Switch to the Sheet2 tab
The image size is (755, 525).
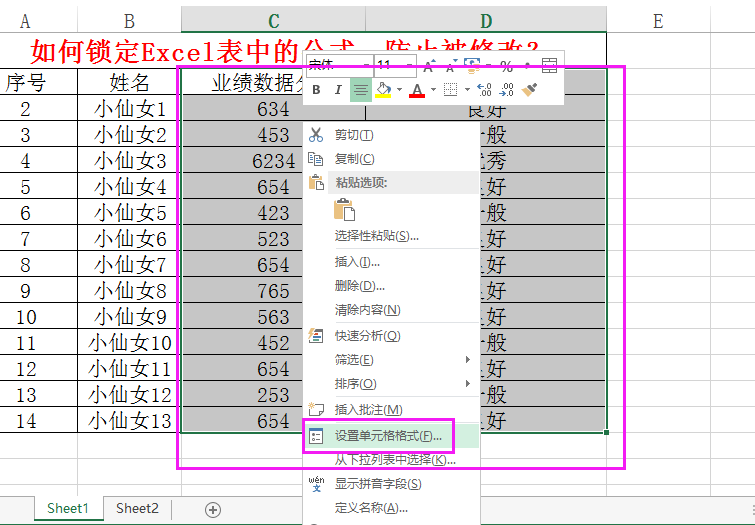tap(137, 509)
